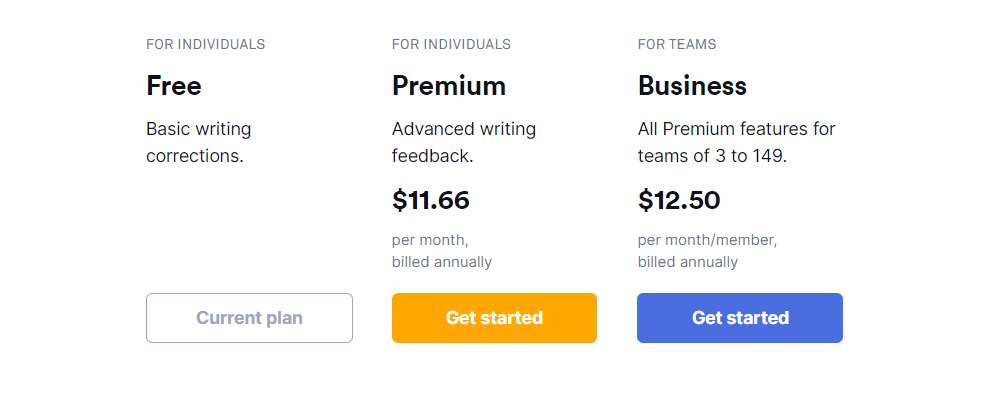
Task: Click the blue Business Get started button
Action: (740, 318)
